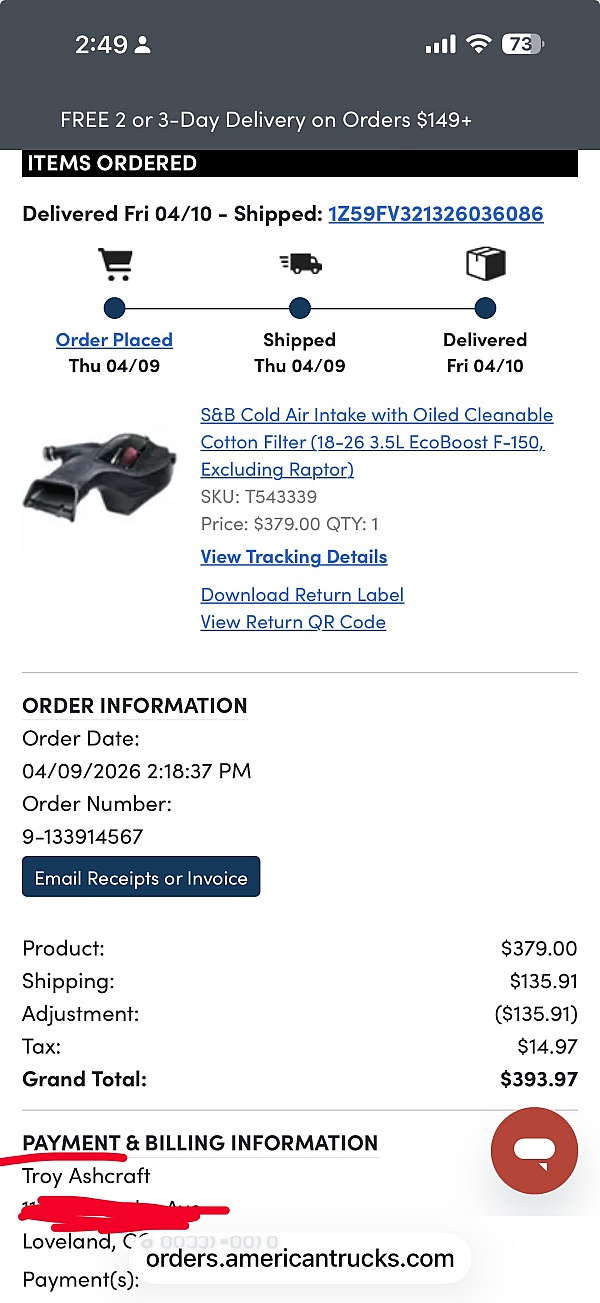
Task: Click View Tracking Details link
Action: (x=294, y=557)
